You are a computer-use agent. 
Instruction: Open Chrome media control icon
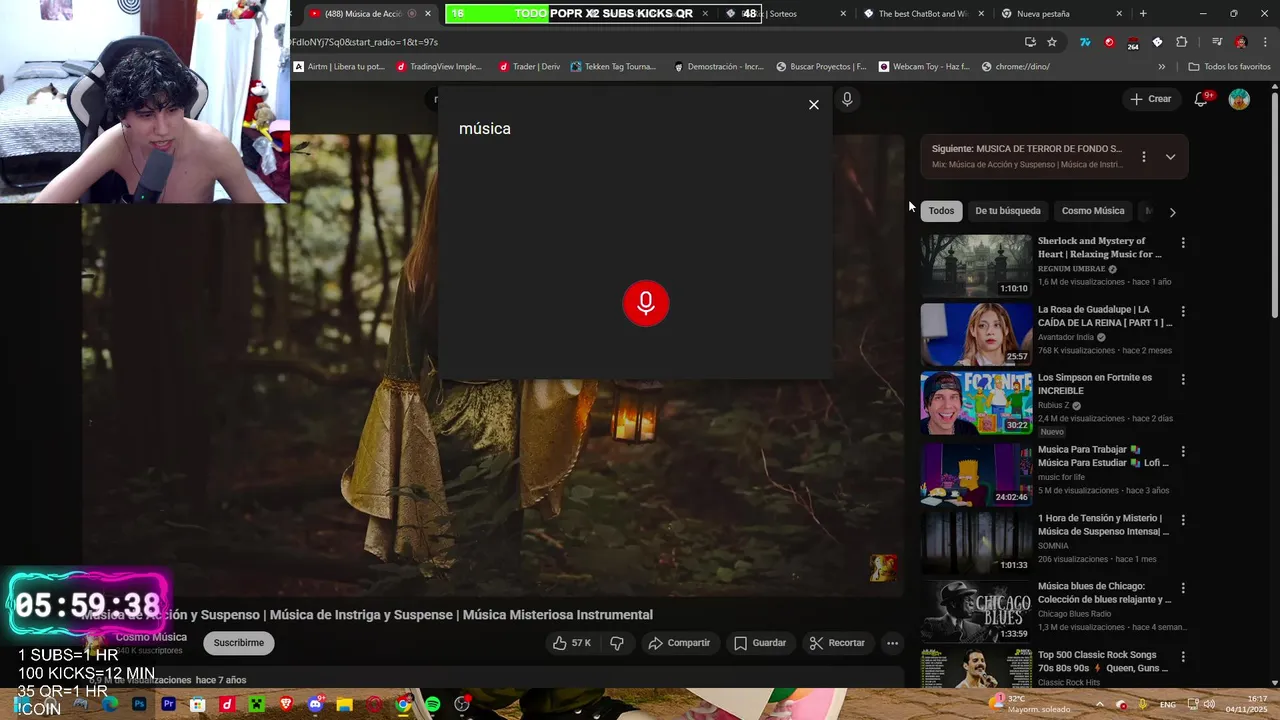click(x=1216, y=42)
